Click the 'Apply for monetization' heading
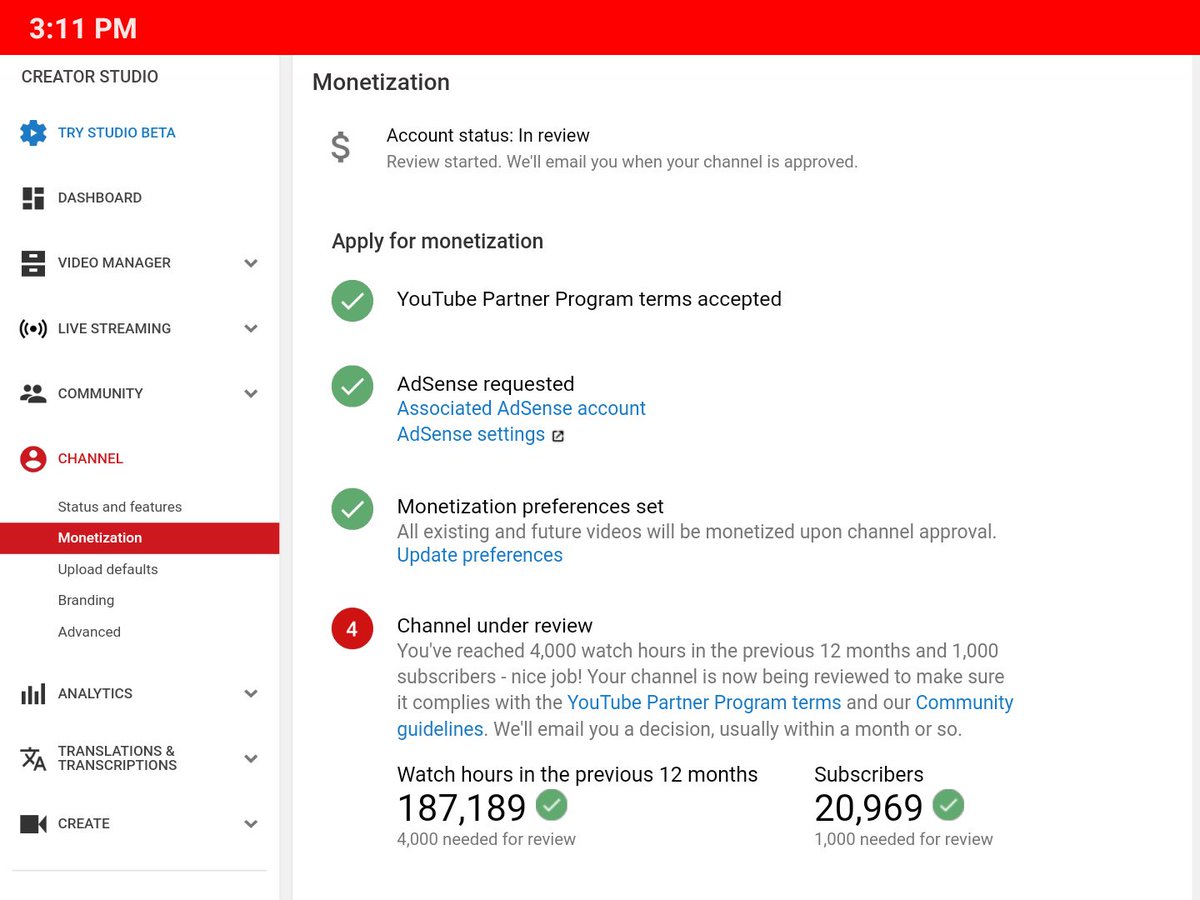This screenshot has height=900, width=1200. [x=438, y=241]
